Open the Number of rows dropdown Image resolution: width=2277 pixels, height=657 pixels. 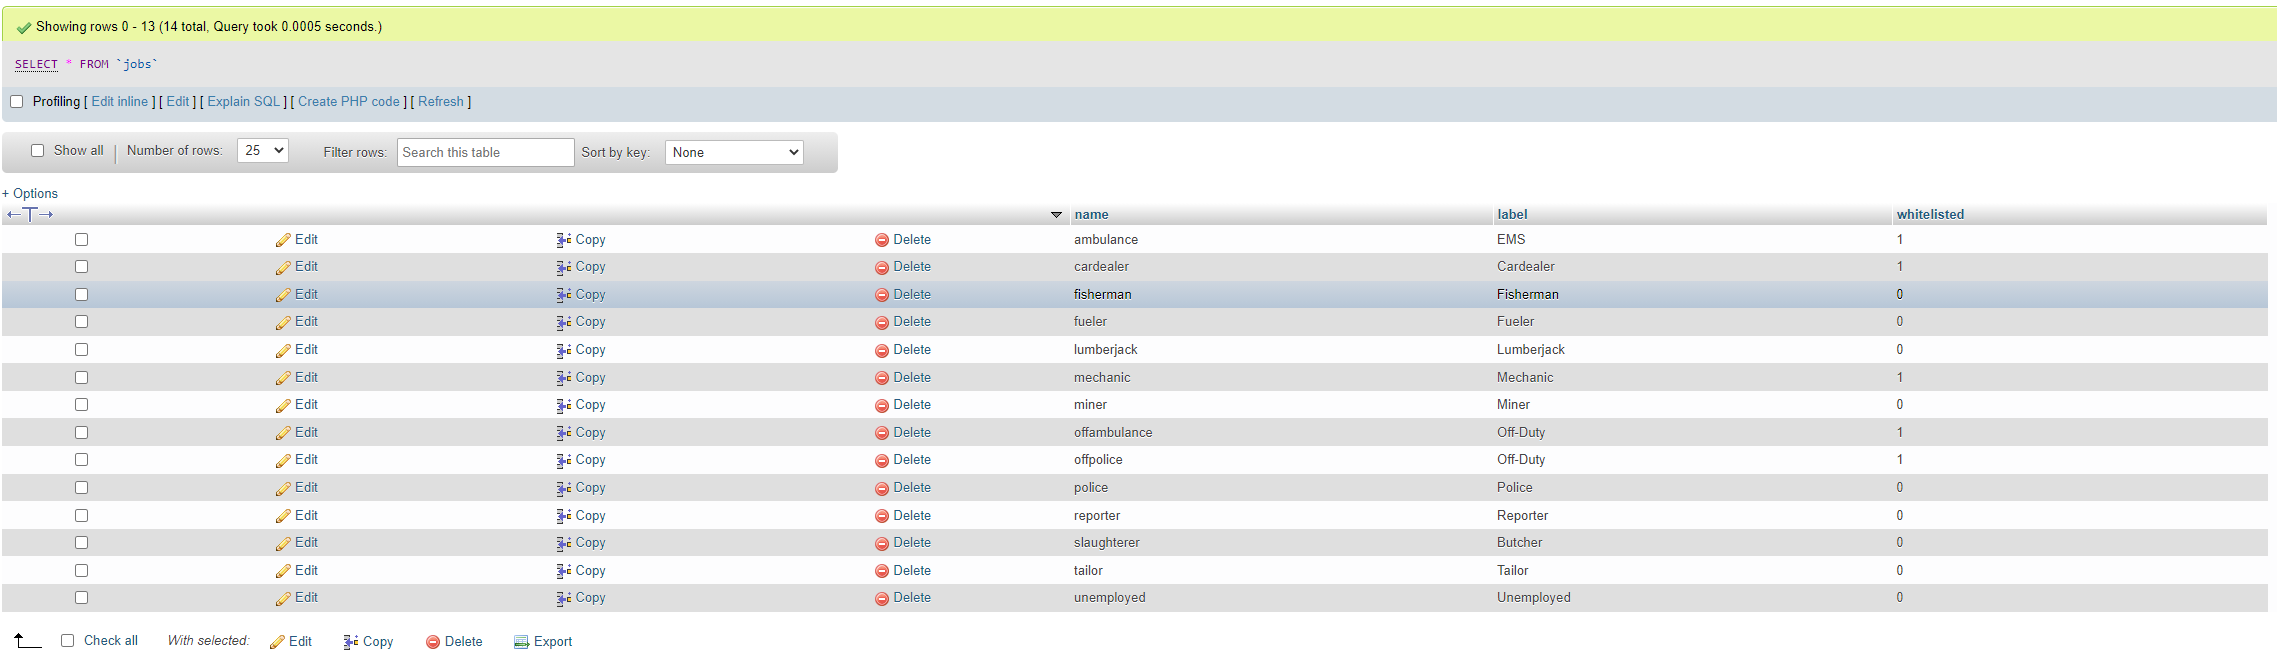pyautogui.click(x=263, y=151)
